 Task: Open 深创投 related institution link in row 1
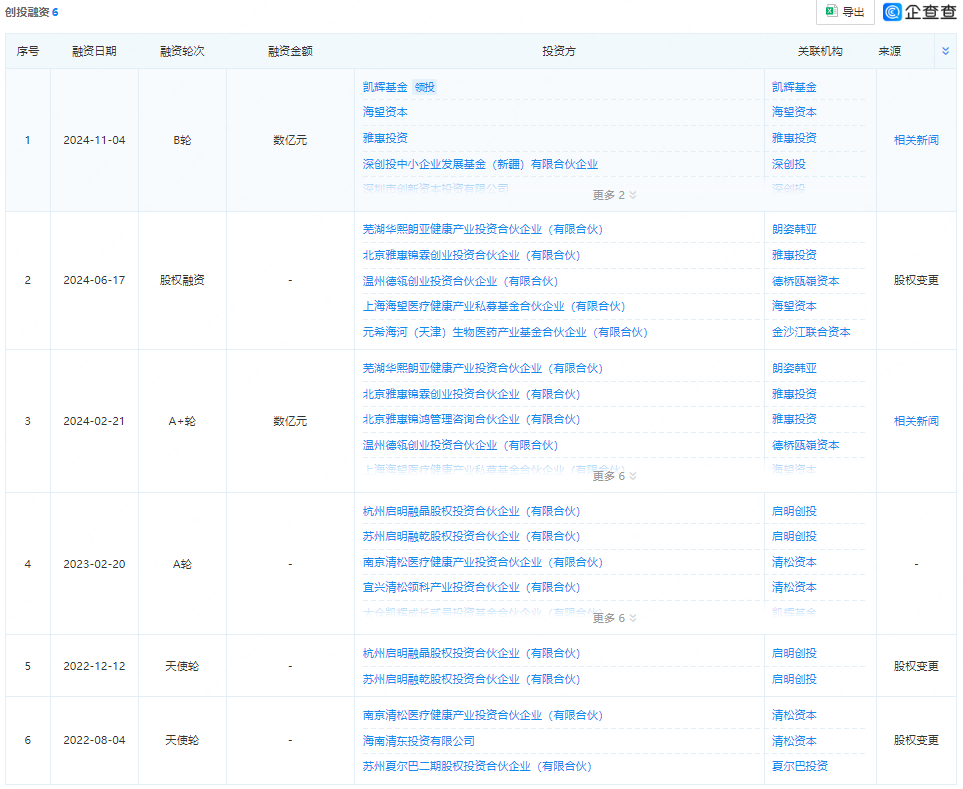(x=789, y=165)
